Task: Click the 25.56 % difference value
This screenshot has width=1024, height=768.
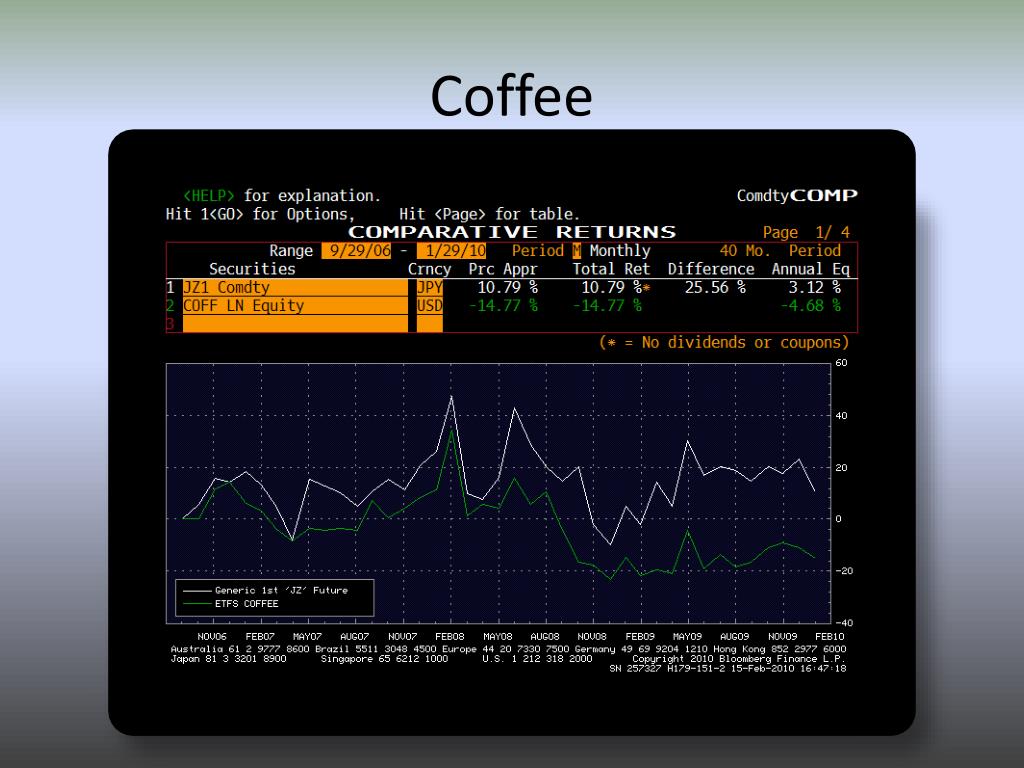Action: point(715,287)
